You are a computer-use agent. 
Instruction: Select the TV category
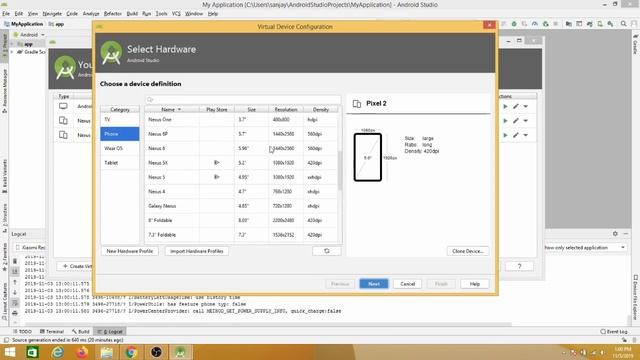[120, 120]
